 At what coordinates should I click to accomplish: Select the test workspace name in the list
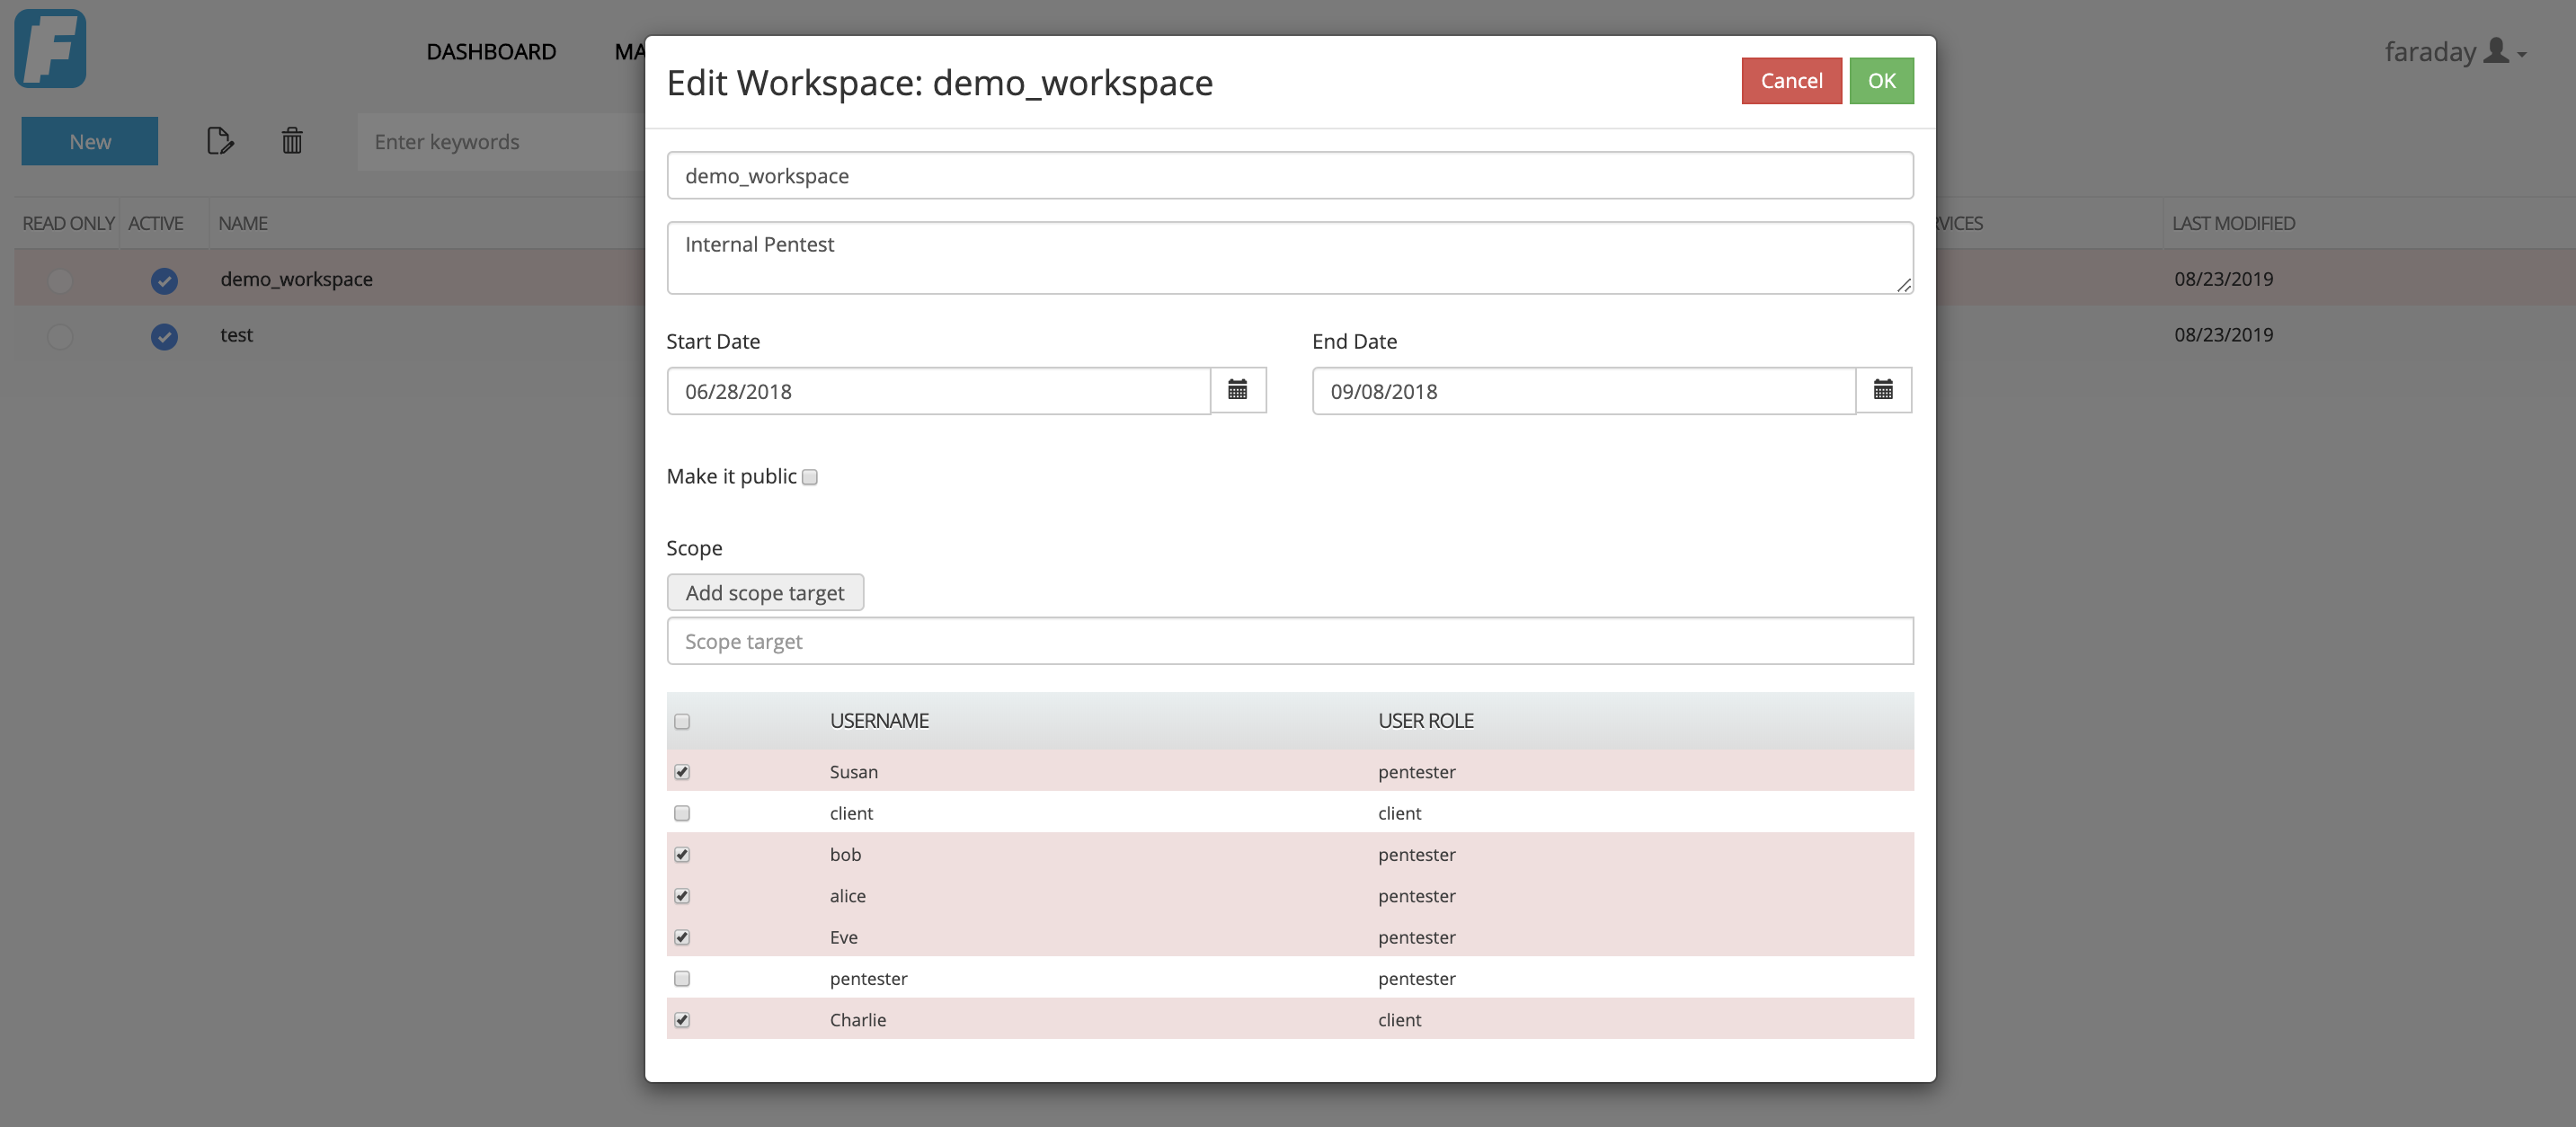pyautogui.click(x=236, y=335)
